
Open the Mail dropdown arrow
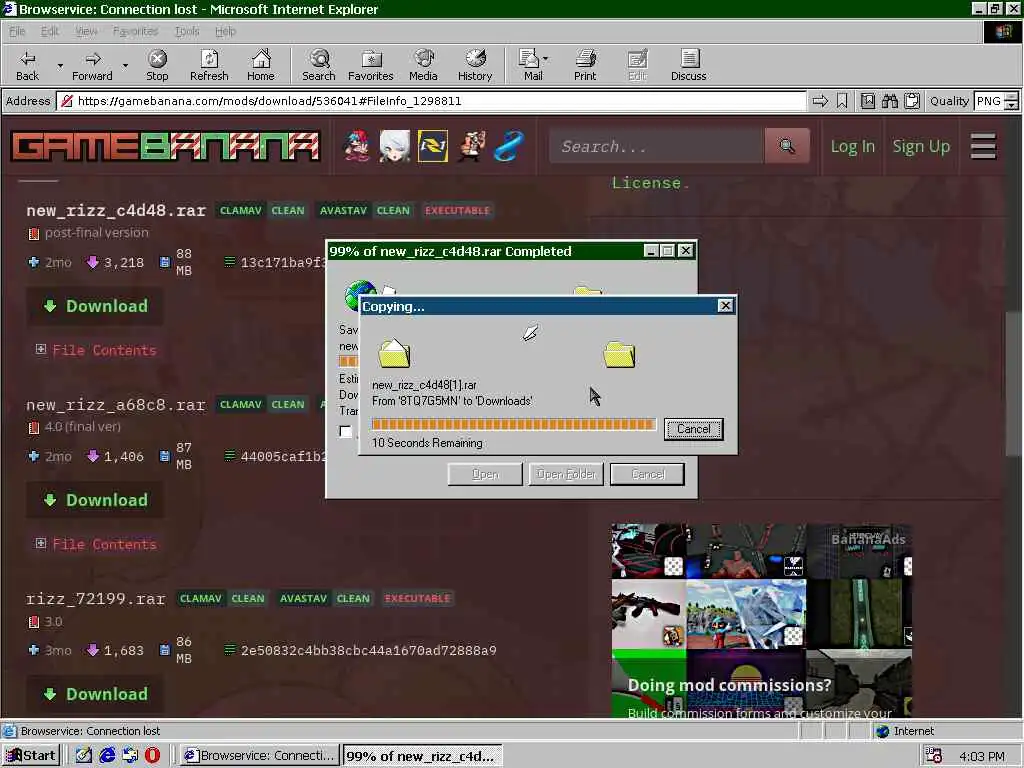545,59
